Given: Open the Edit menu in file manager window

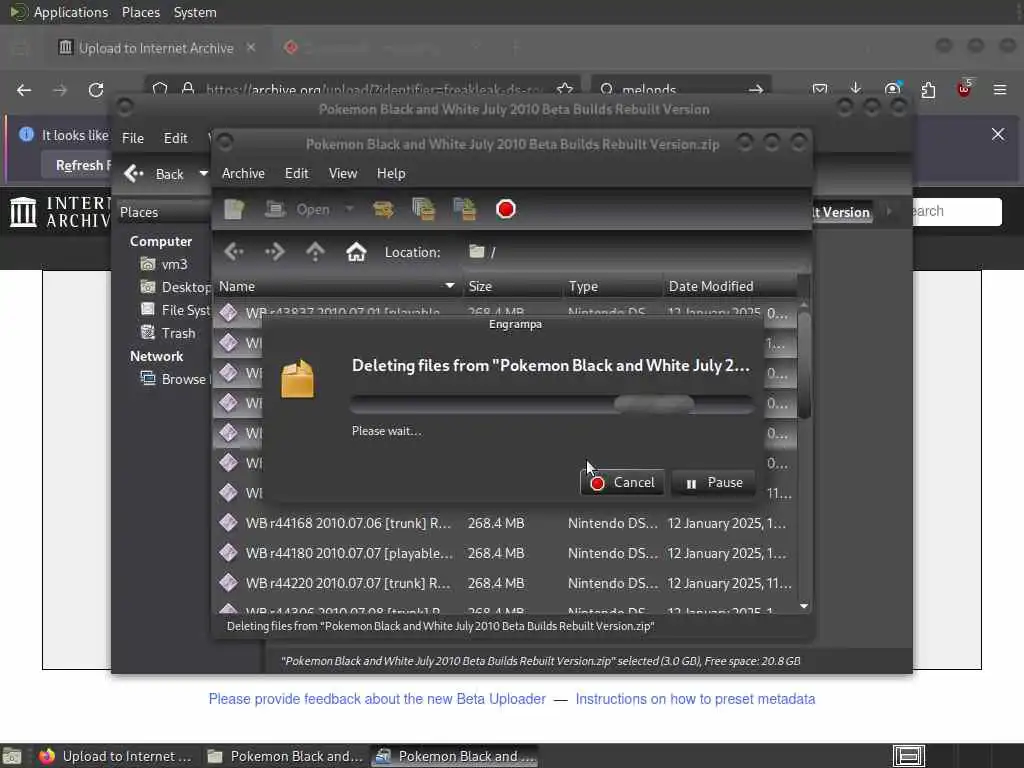Looking at the screenshot, I should (x=175, y=138).
